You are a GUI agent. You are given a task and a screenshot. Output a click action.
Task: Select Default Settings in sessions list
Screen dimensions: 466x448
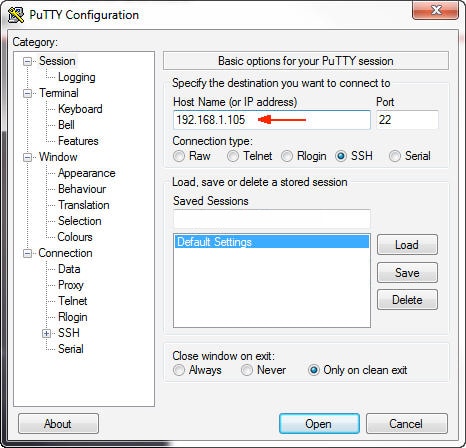(x=272, y=242)
